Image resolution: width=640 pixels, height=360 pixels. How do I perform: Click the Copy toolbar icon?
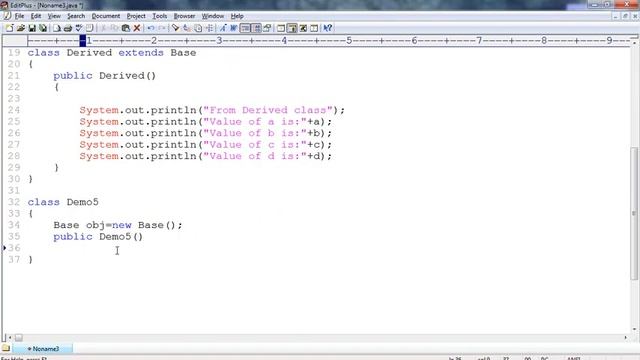pos(115,28)
